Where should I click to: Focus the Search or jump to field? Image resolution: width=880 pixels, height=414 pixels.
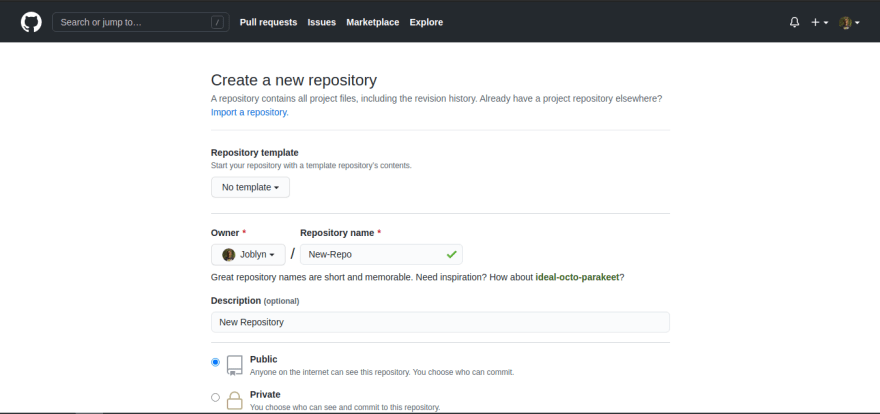[140, 22]
